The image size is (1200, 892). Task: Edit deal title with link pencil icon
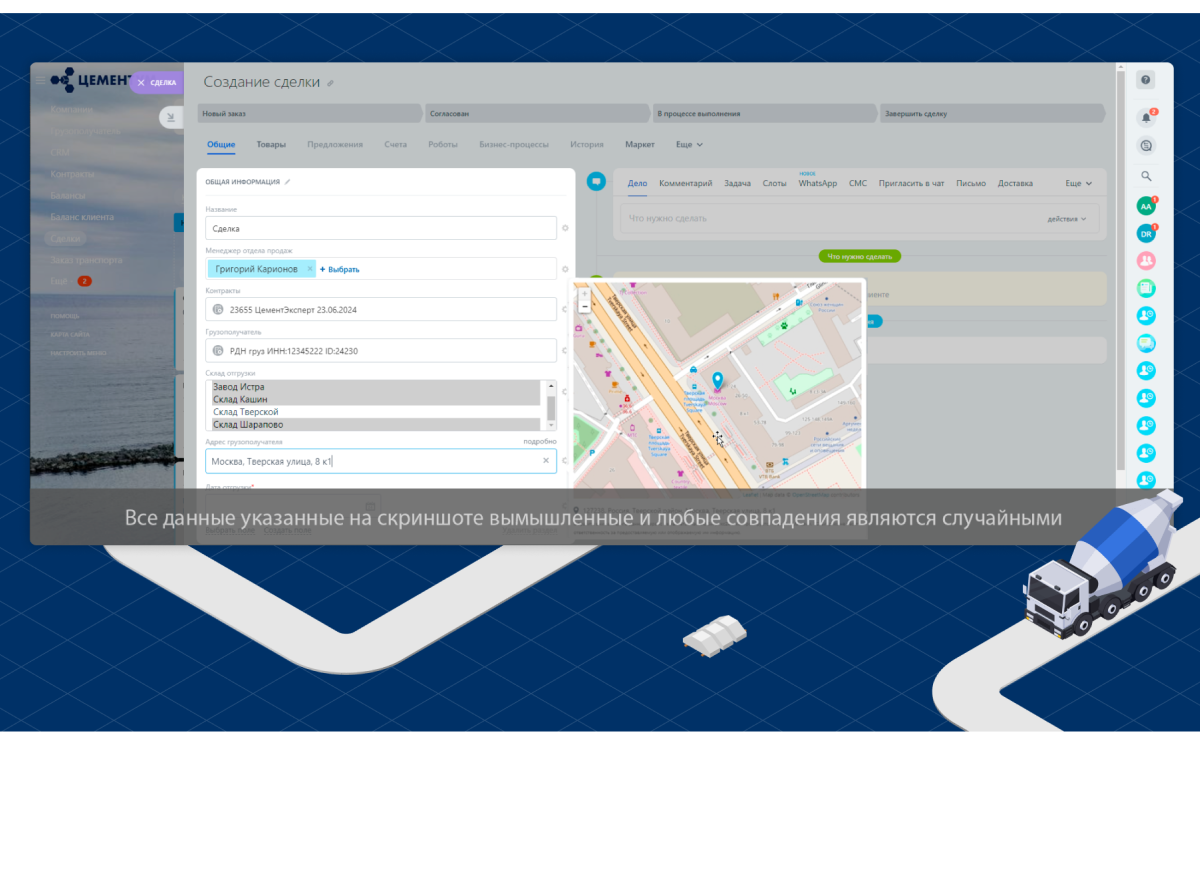coord(331,83)
